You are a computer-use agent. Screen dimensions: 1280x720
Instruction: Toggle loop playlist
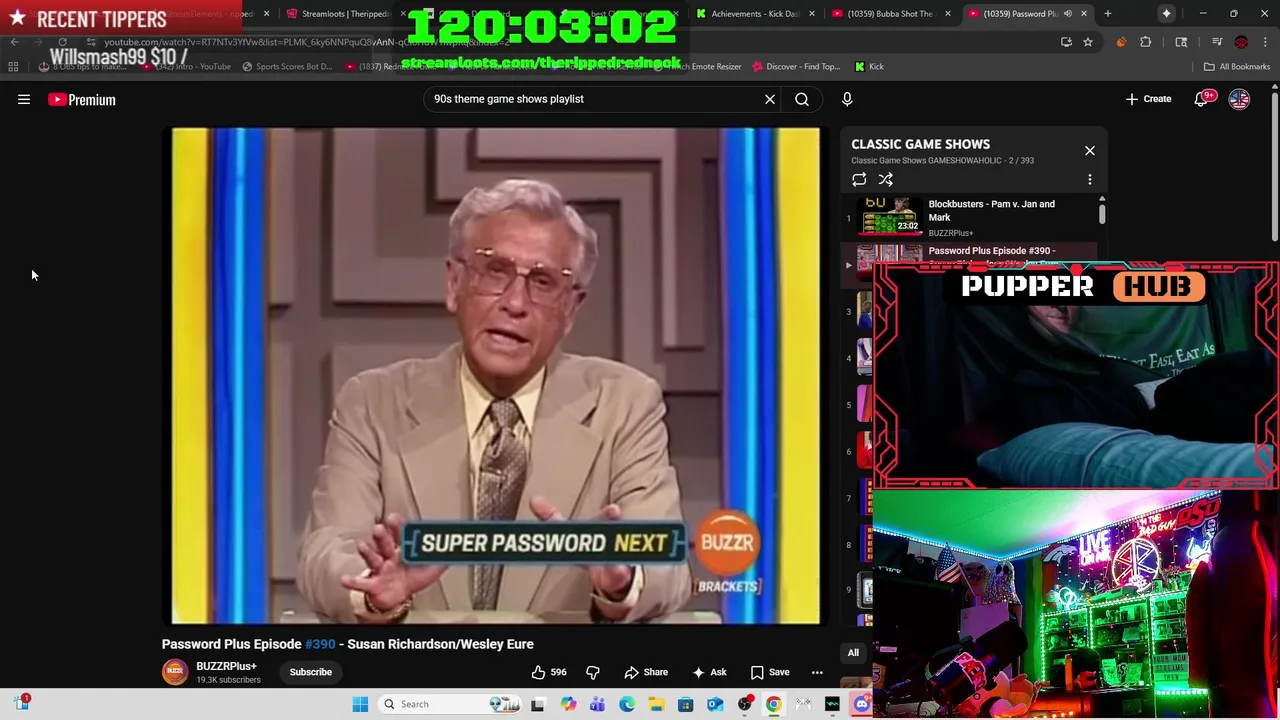pos(859,179)
